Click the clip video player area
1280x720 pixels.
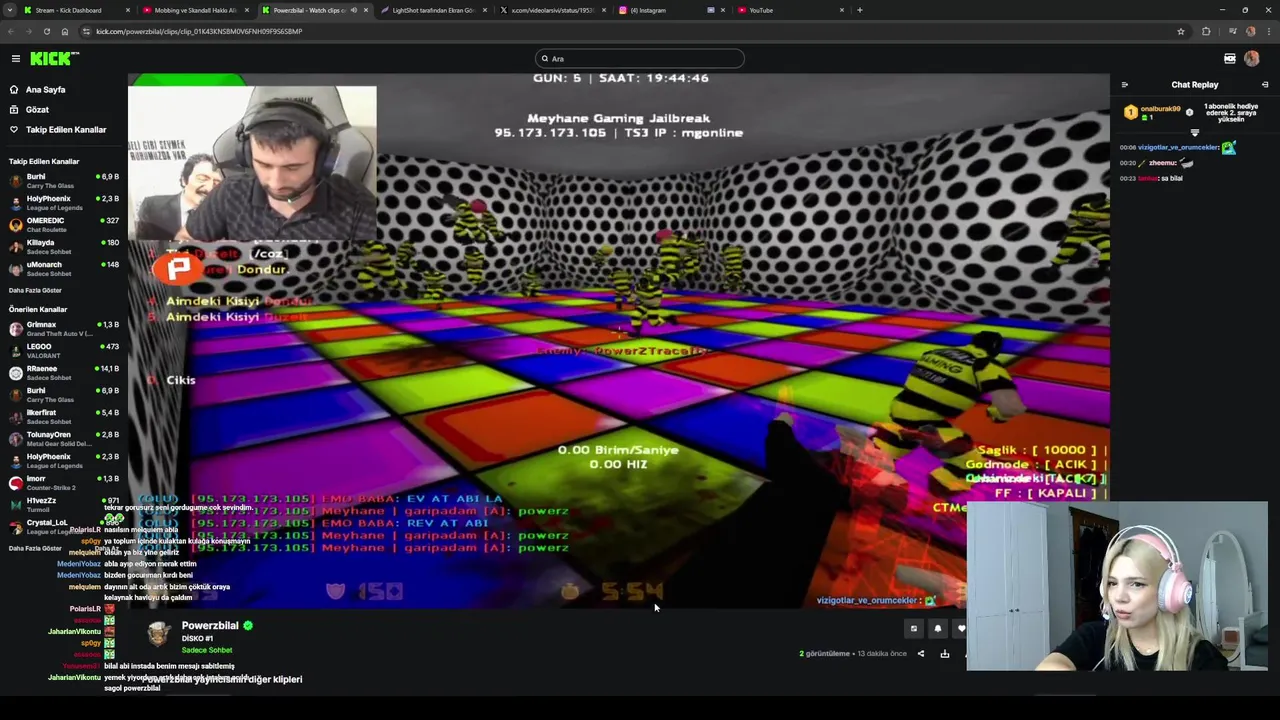pos(618,340)
